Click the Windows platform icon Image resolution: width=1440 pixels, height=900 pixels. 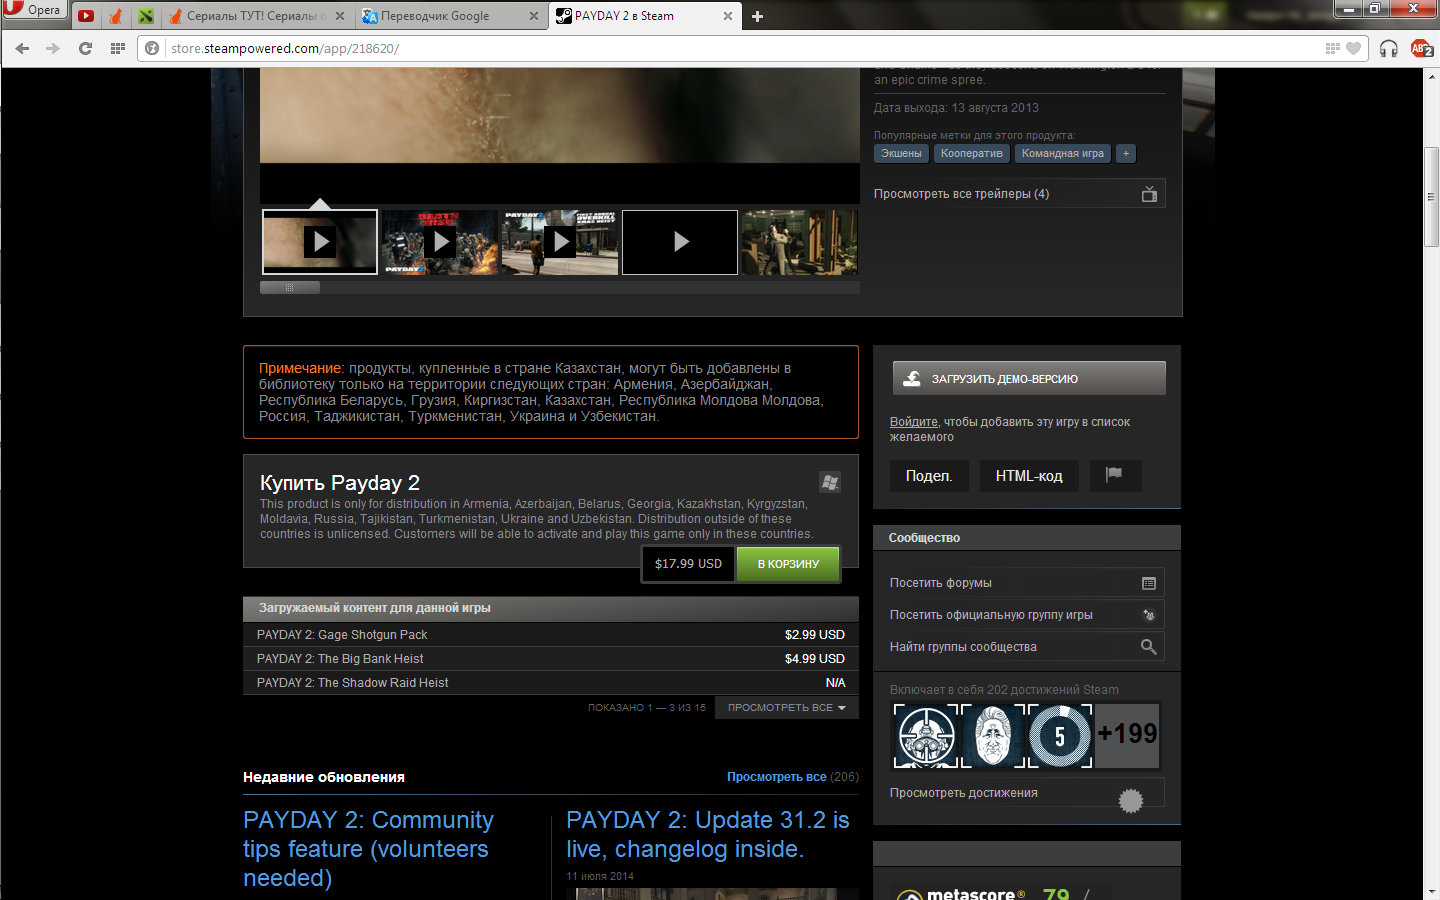[830, 482]
